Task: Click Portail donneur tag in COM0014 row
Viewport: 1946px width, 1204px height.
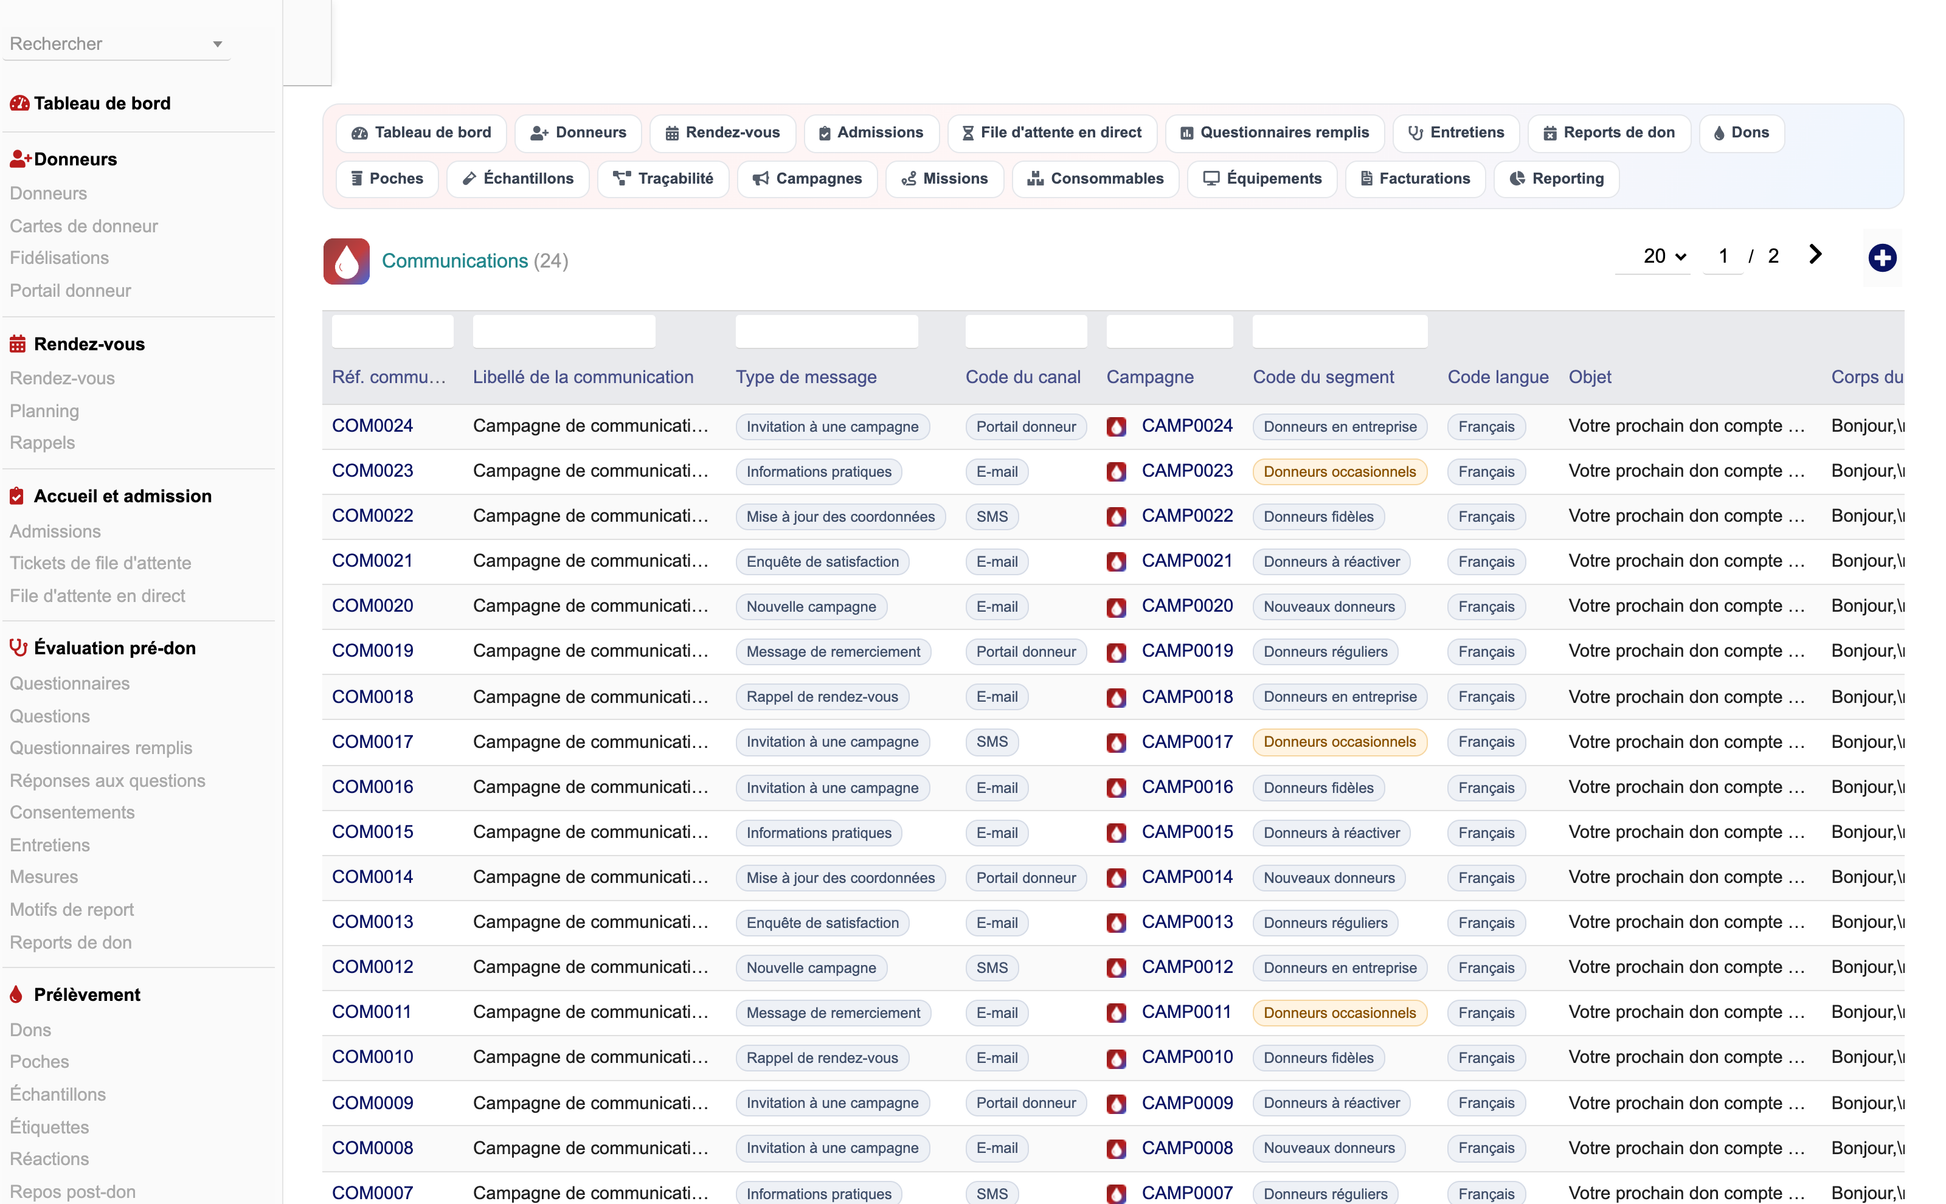Action: (x=1026, y=878)
